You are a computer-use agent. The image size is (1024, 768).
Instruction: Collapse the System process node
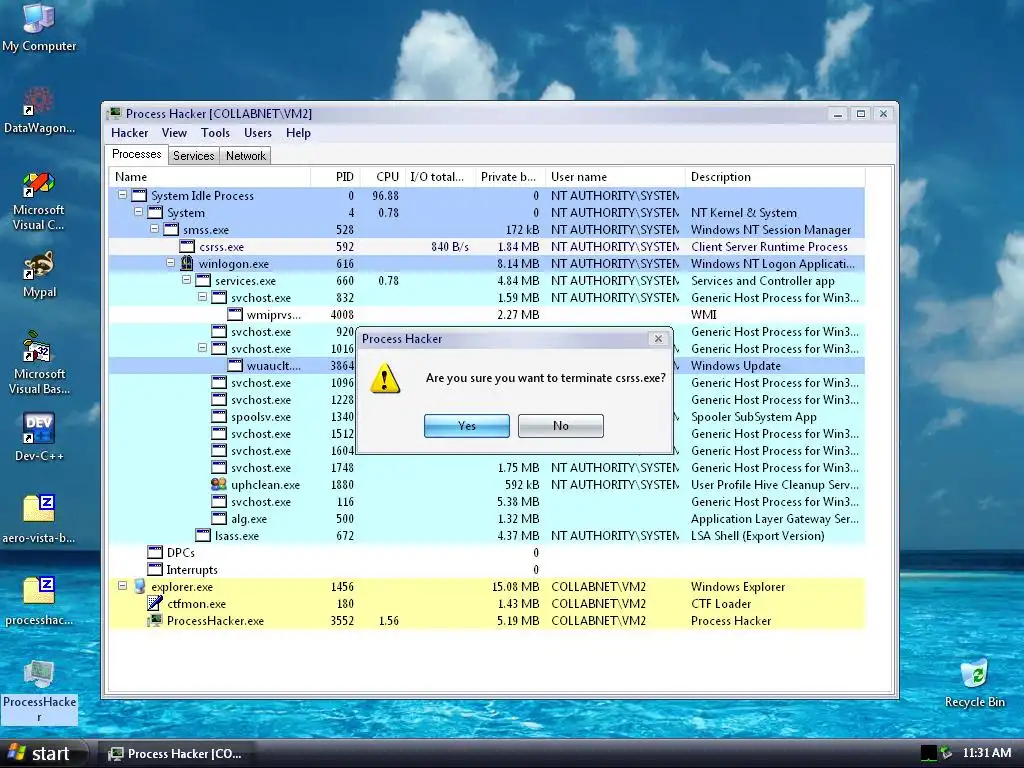tap(138, 212)
